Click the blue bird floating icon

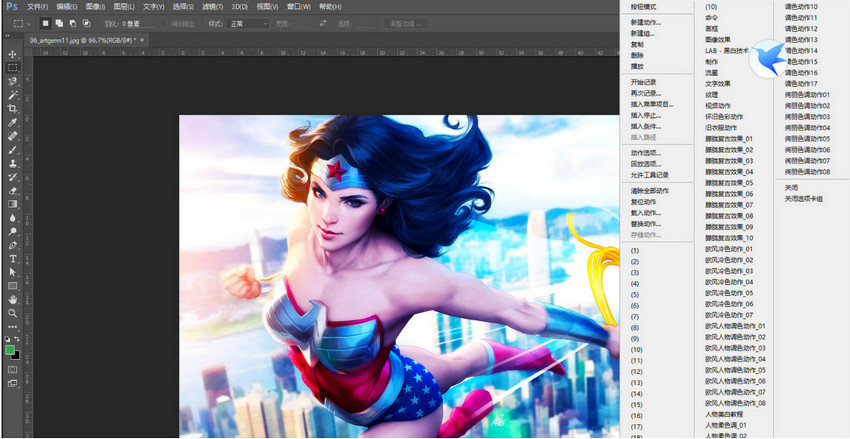769,59
